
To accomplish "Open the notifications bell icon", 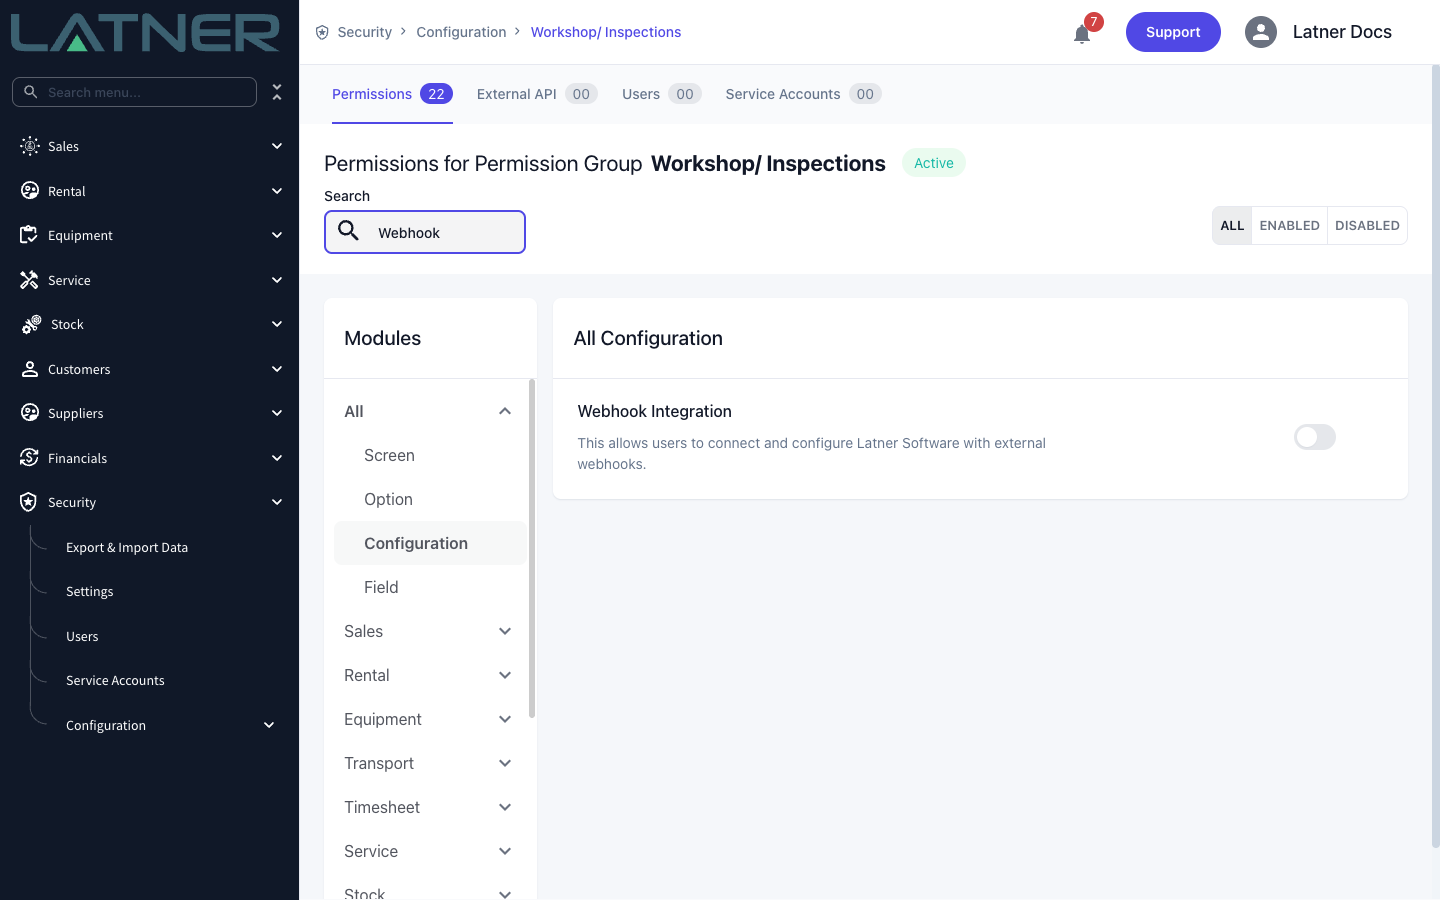I will [x=1082, y=34].
